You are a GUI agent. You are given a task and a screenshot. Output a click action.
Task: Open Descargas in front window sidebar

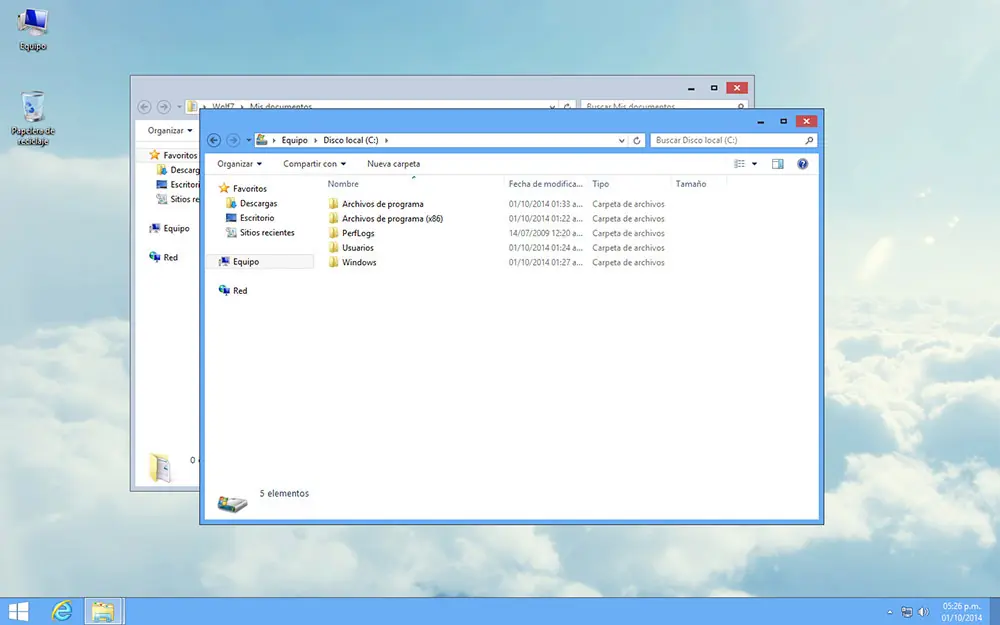pos(252,203)
